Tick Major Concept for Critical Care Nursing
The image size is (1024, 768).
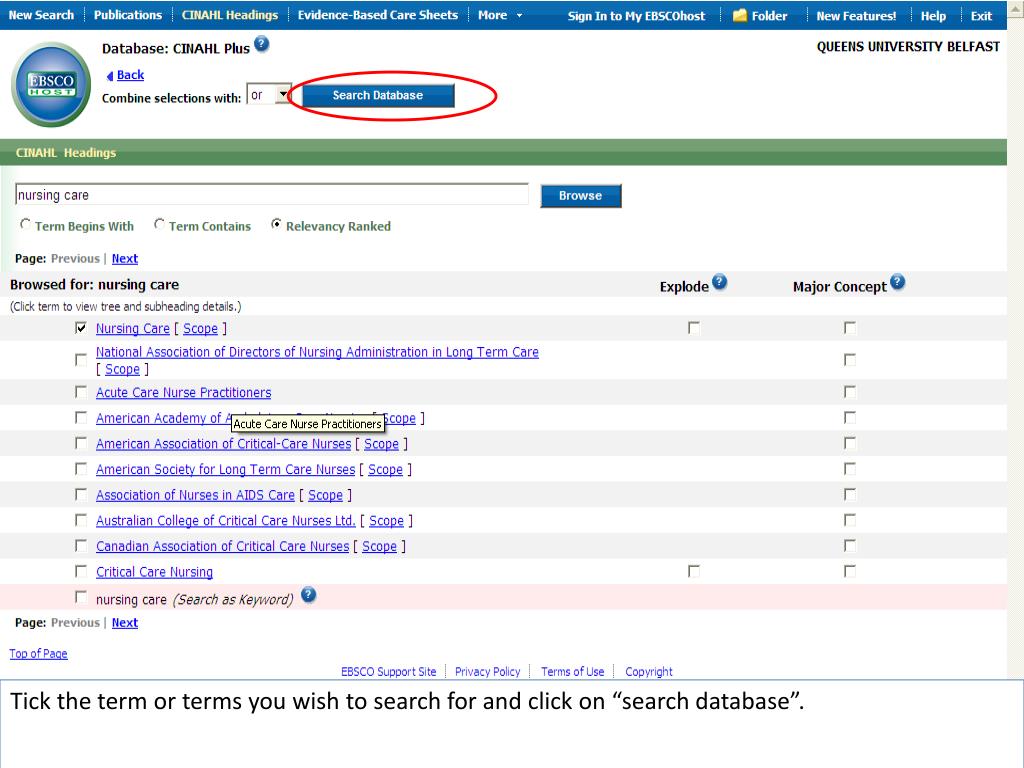point(850,571)
